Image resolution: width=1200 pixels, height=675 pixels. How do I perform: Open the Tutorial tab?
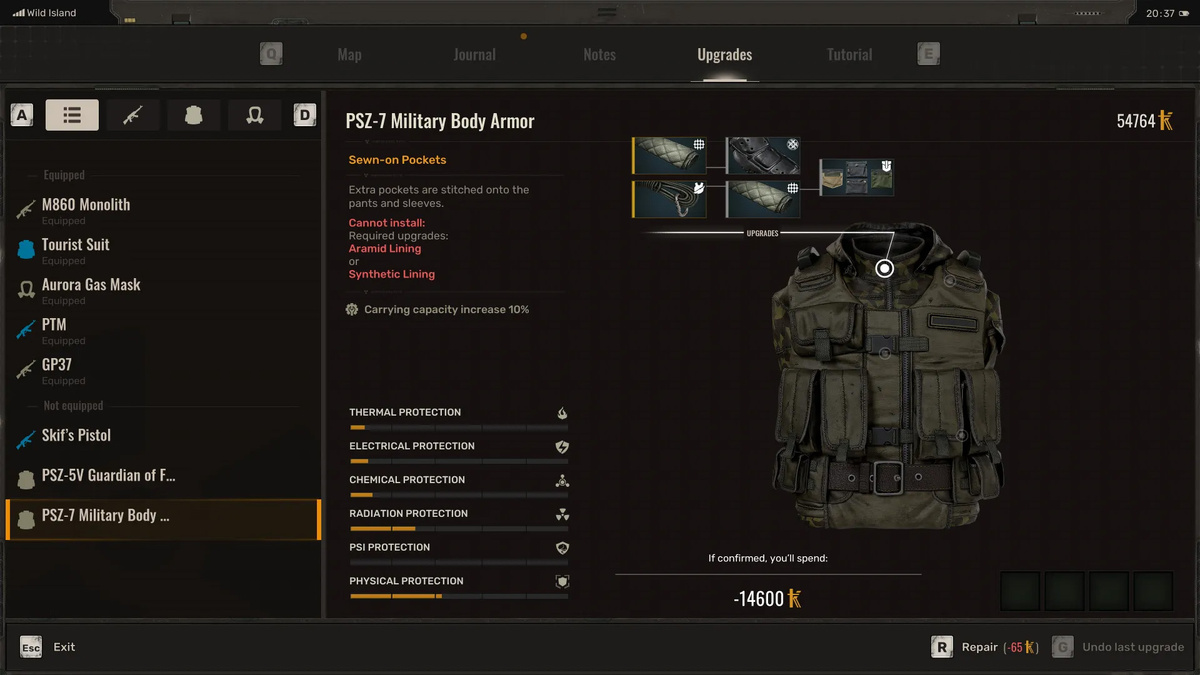pyautogui.click(x=850, y=55)
